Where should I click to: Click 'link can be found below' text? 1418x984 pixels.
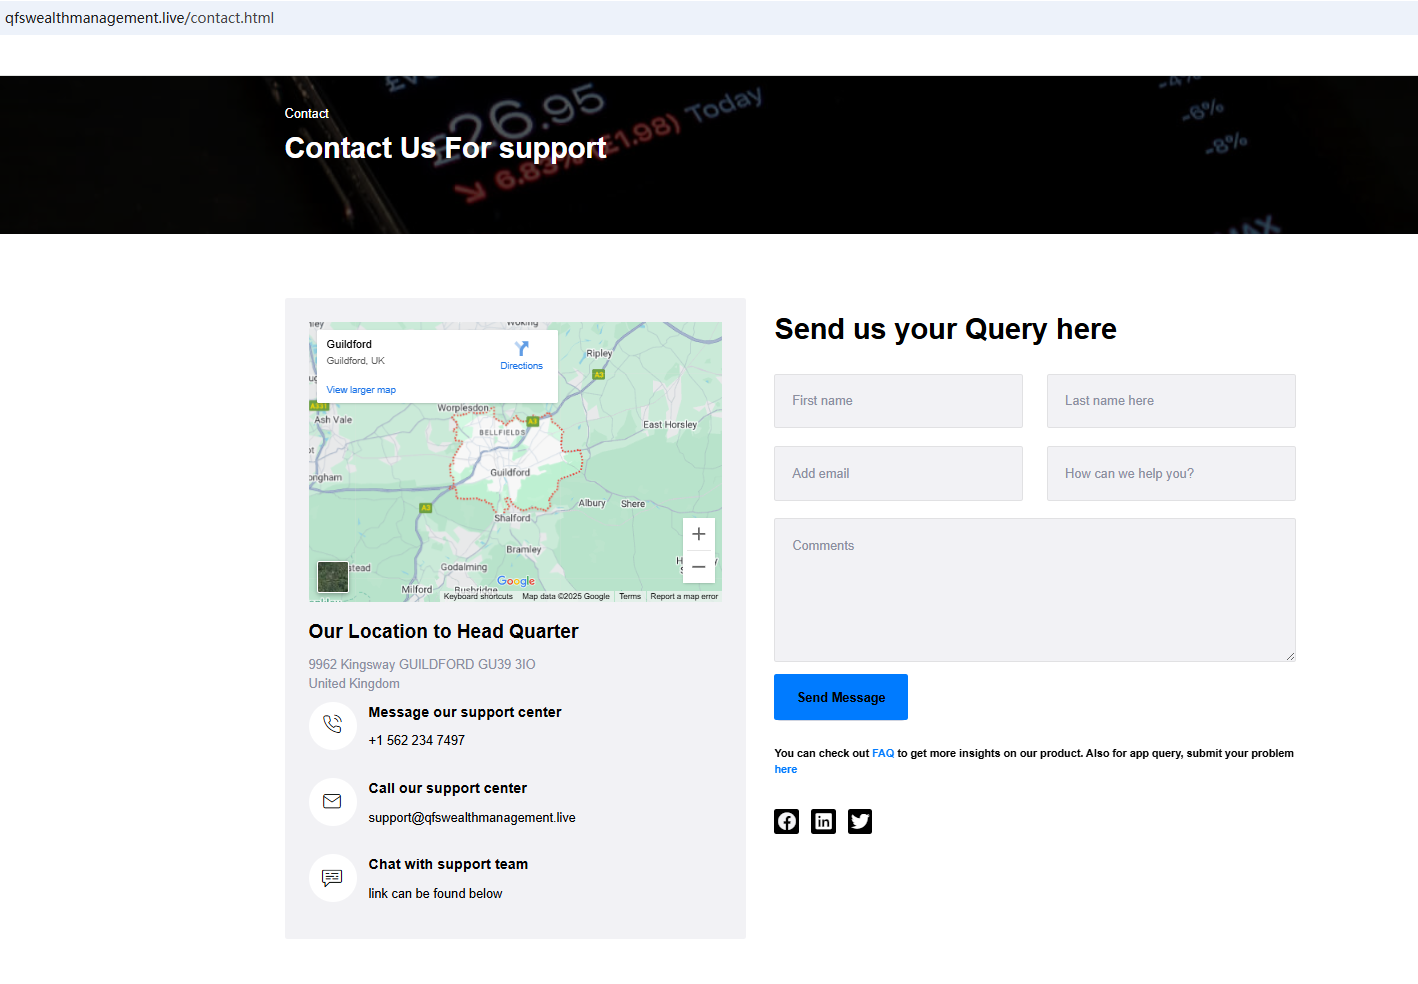(435, 894)
